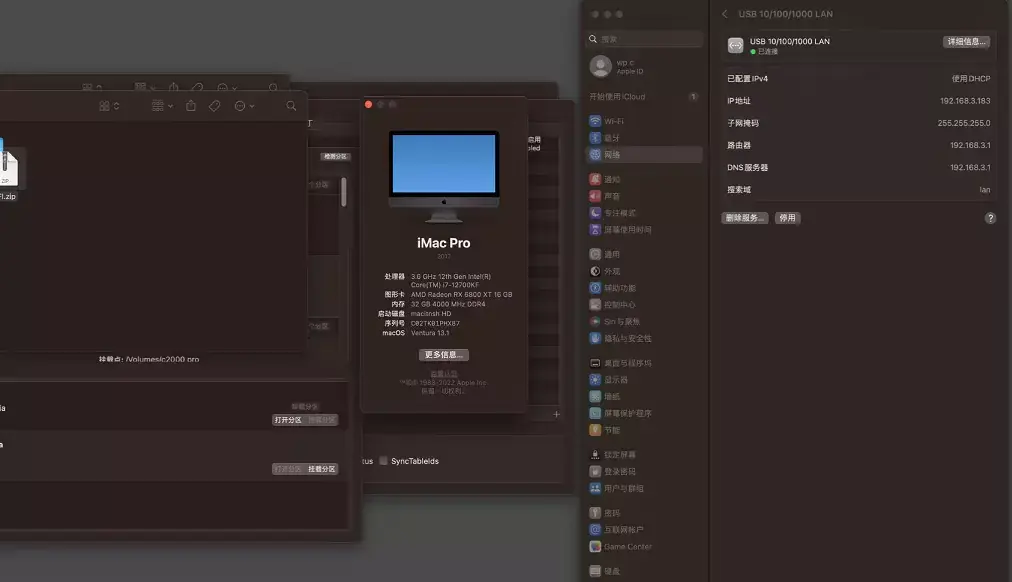The image size is (1012, 582).
Task: Click macOS version Ventura 13.1 text
Action: click(x=429, y=334)
